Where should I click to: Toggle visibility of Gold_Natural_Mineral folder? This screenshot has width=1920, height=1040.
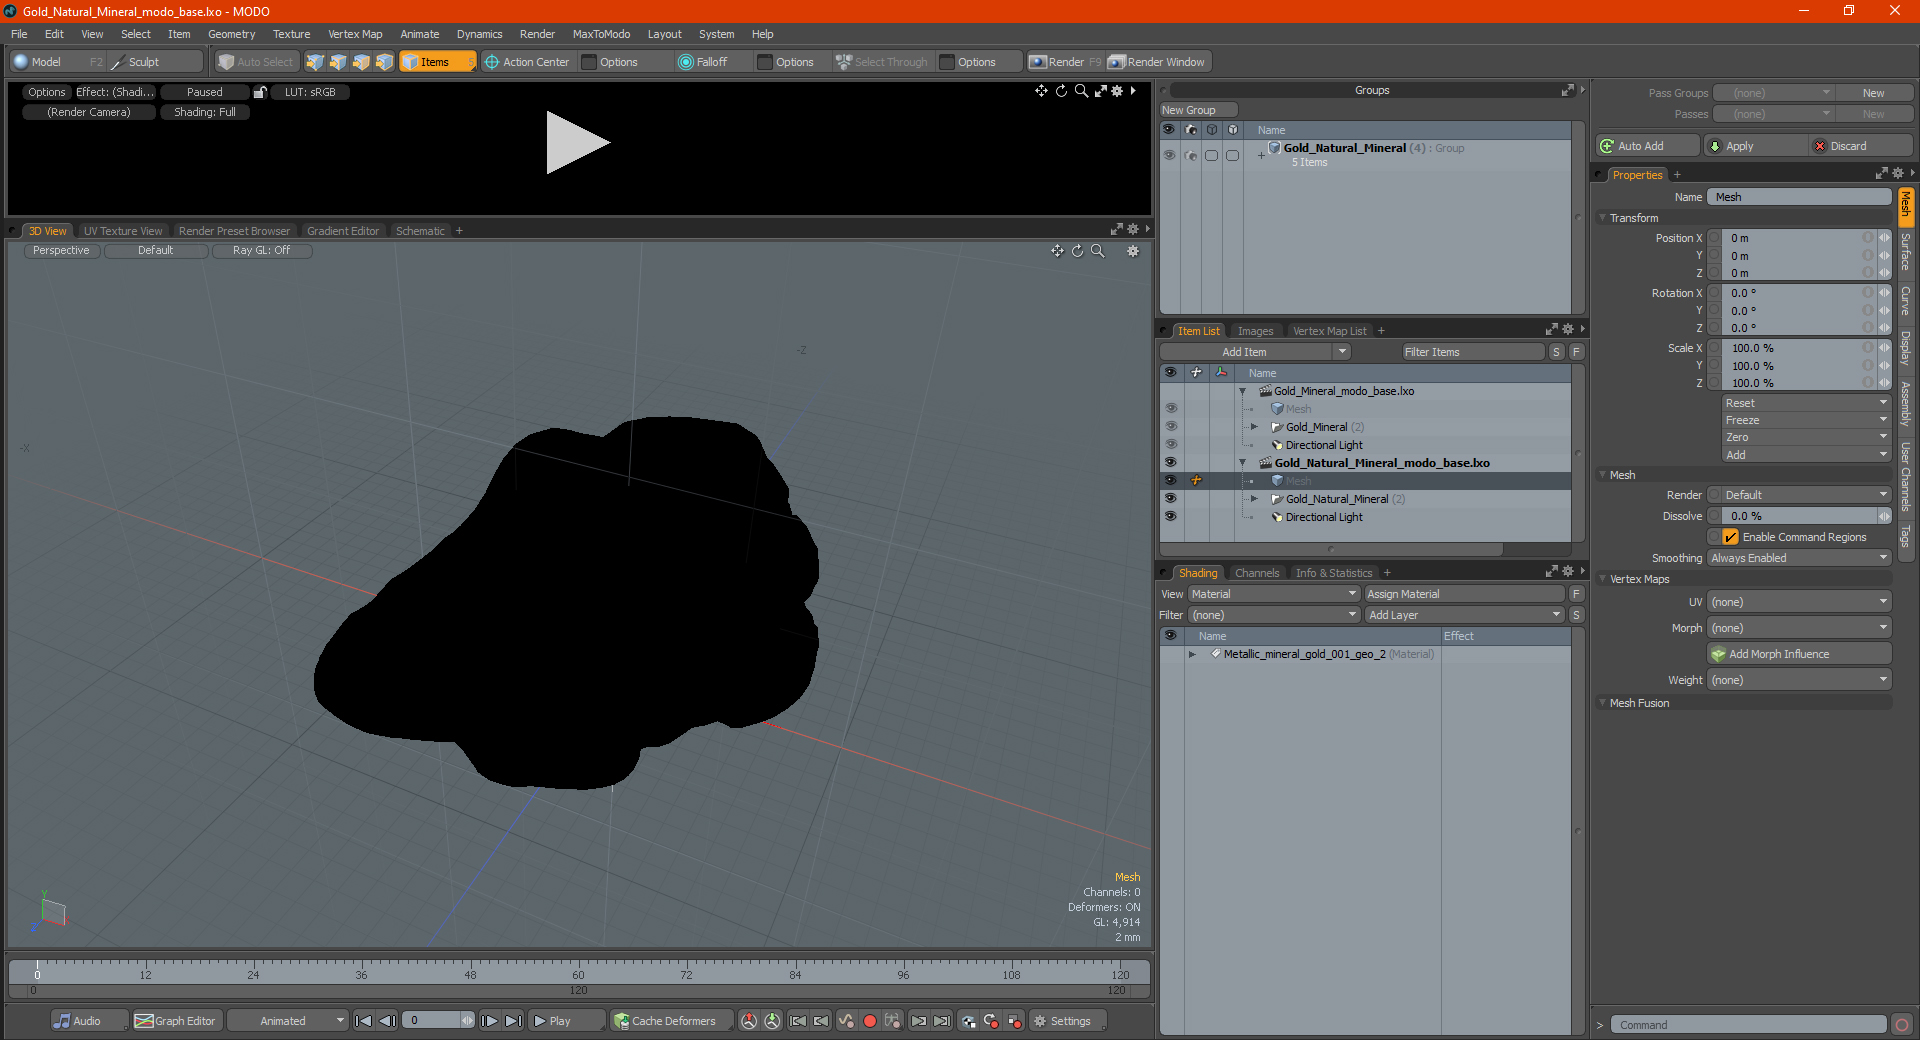1170,498
